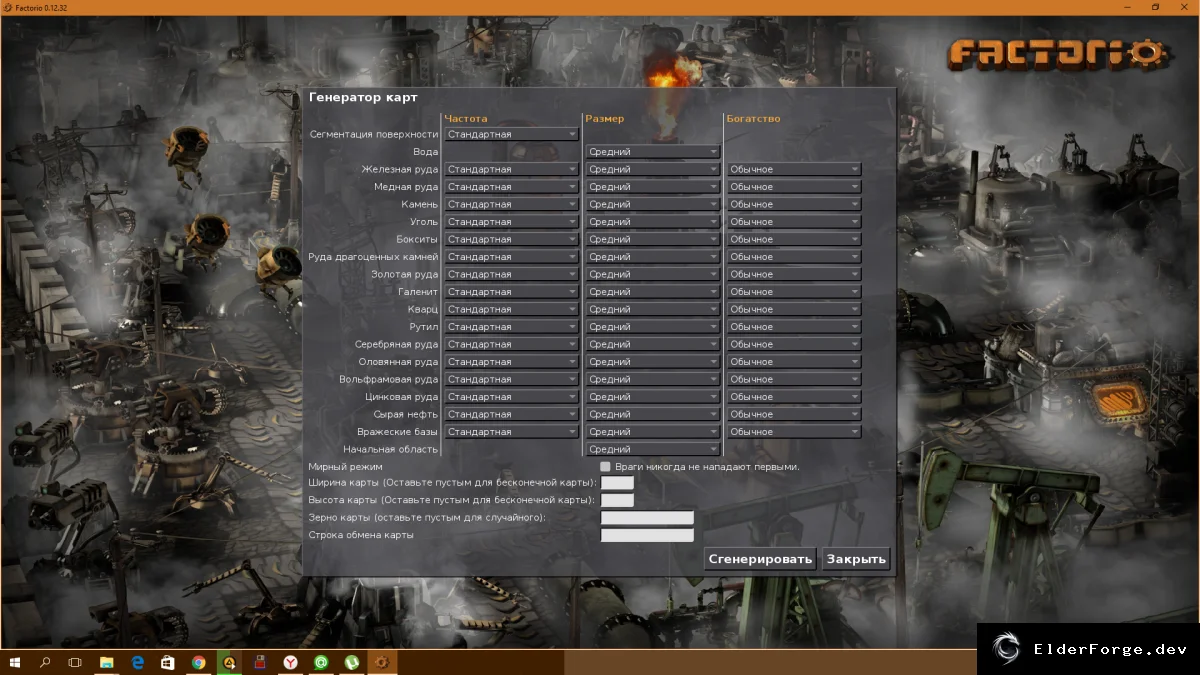
Task: Open Начальная область size dropdown
Action: 653,449
